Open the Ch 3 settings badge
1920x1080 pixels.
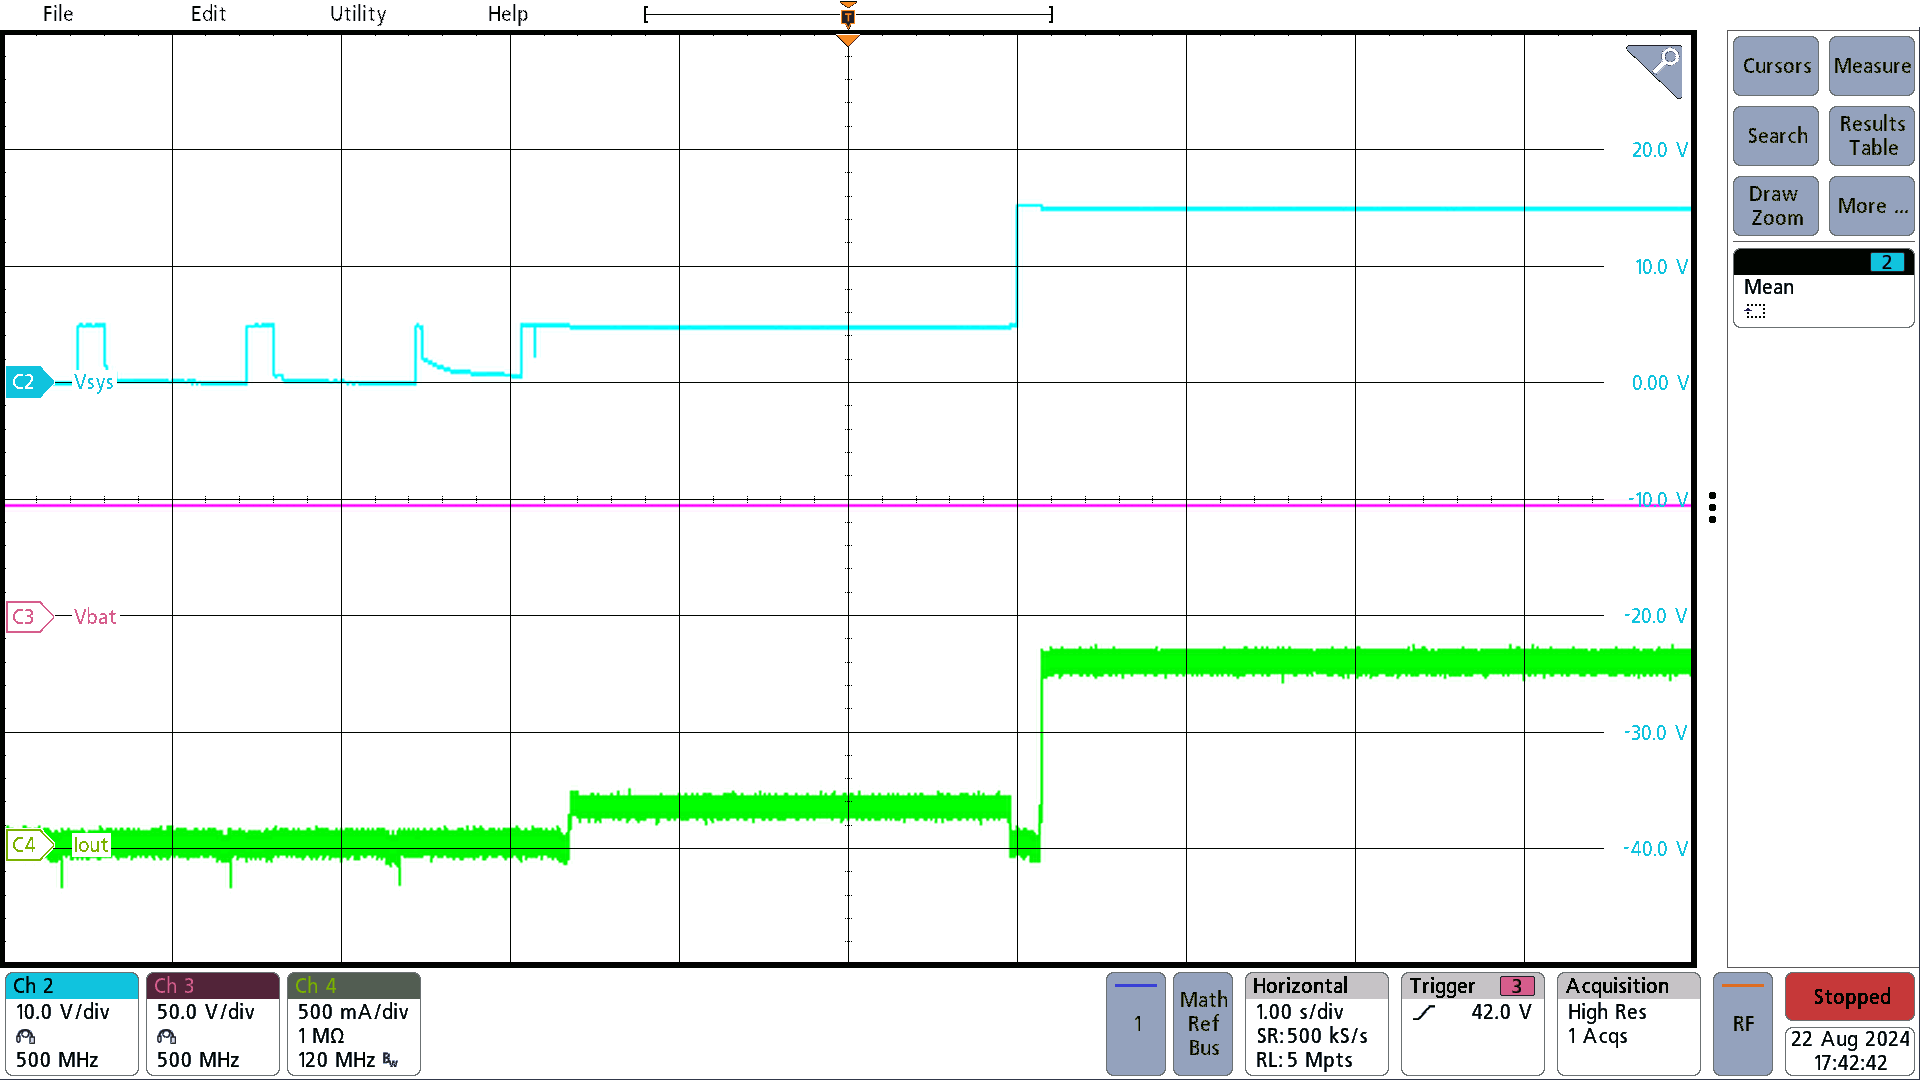213,1024
